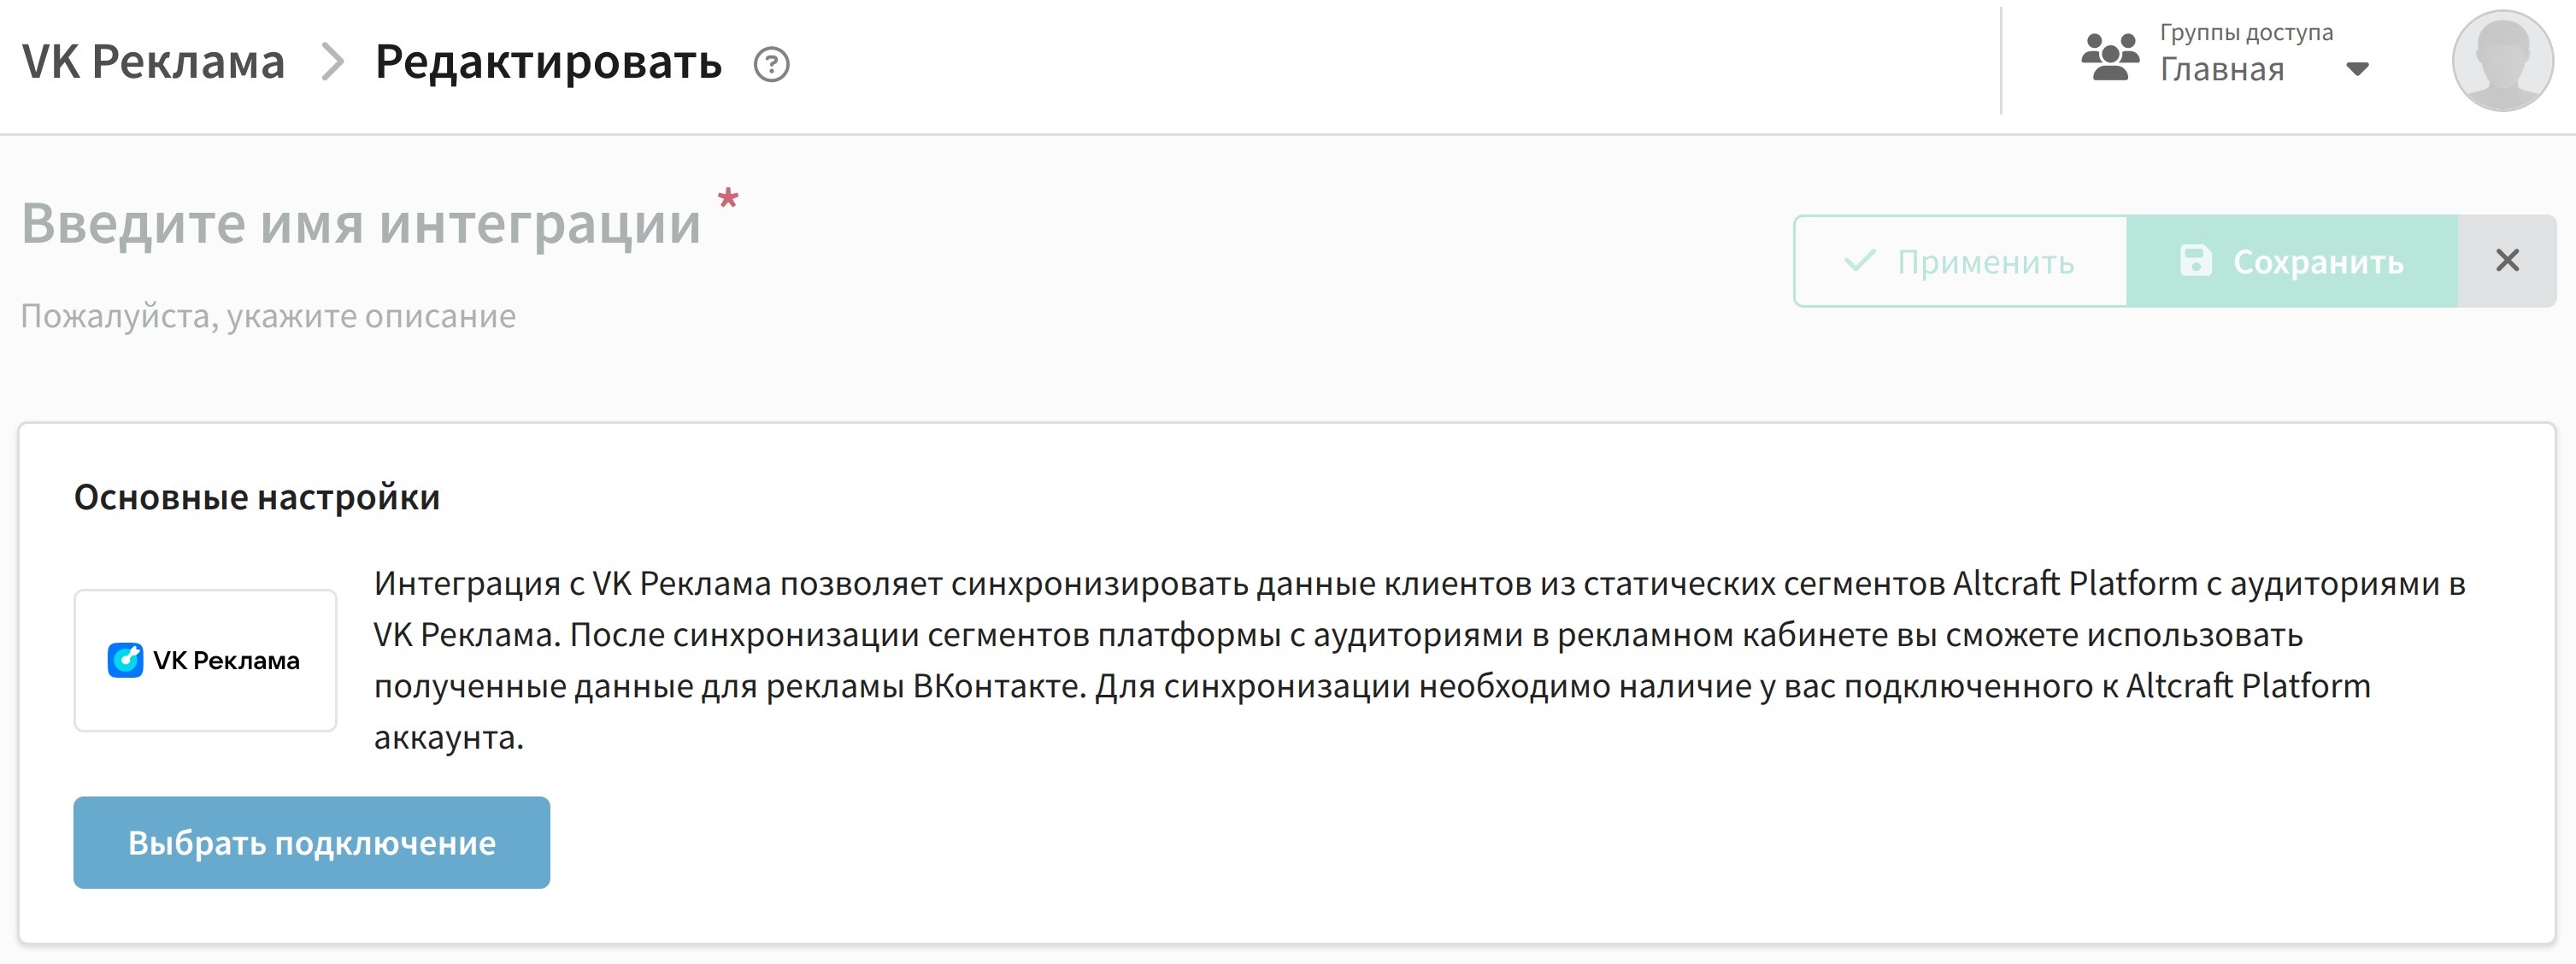
Task: Click the Сохранить button
Action: click(x=2292, y=261)
